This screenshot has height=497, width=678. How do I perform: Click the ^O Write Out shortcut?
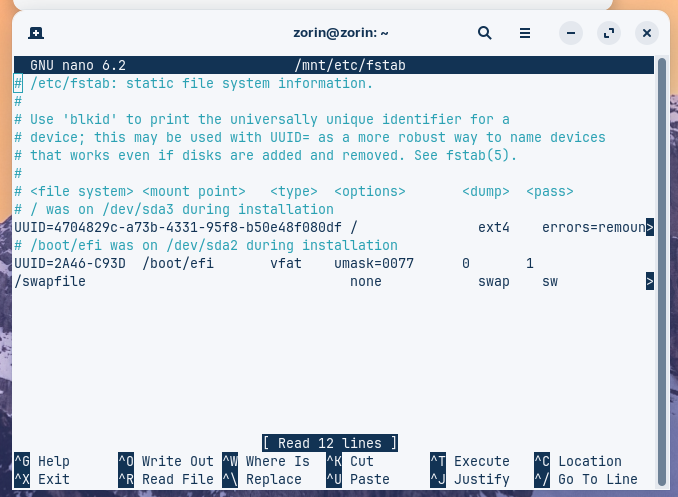(x=166, y=461)
